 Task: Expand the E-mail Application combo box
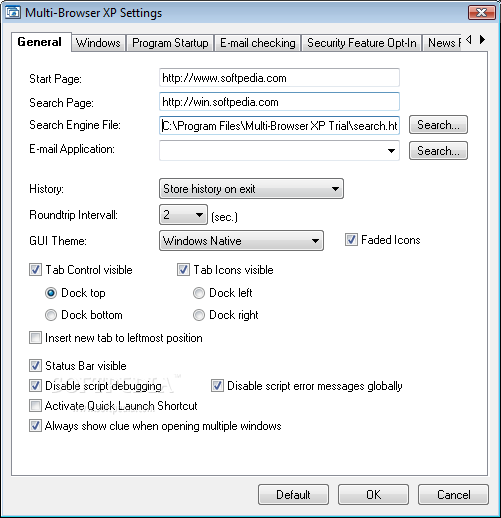[391, 151]
